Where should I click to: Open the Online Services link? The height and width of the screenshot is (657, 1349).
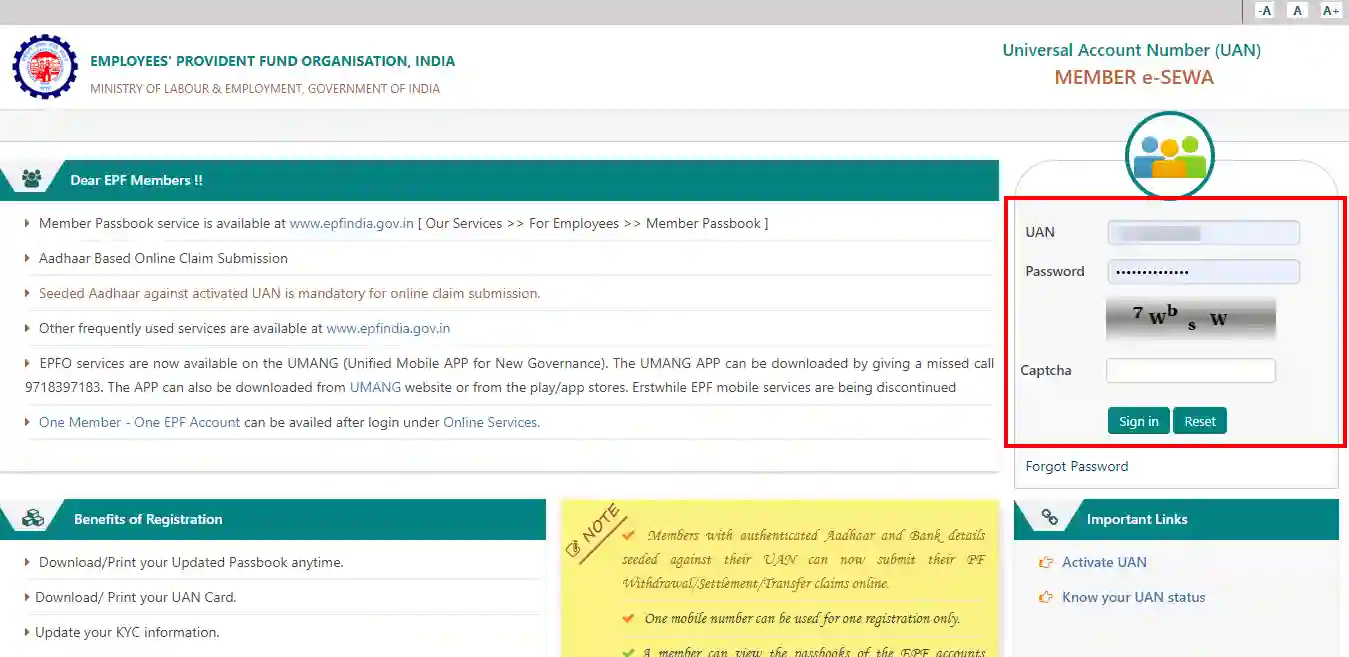tap(491, 422)
